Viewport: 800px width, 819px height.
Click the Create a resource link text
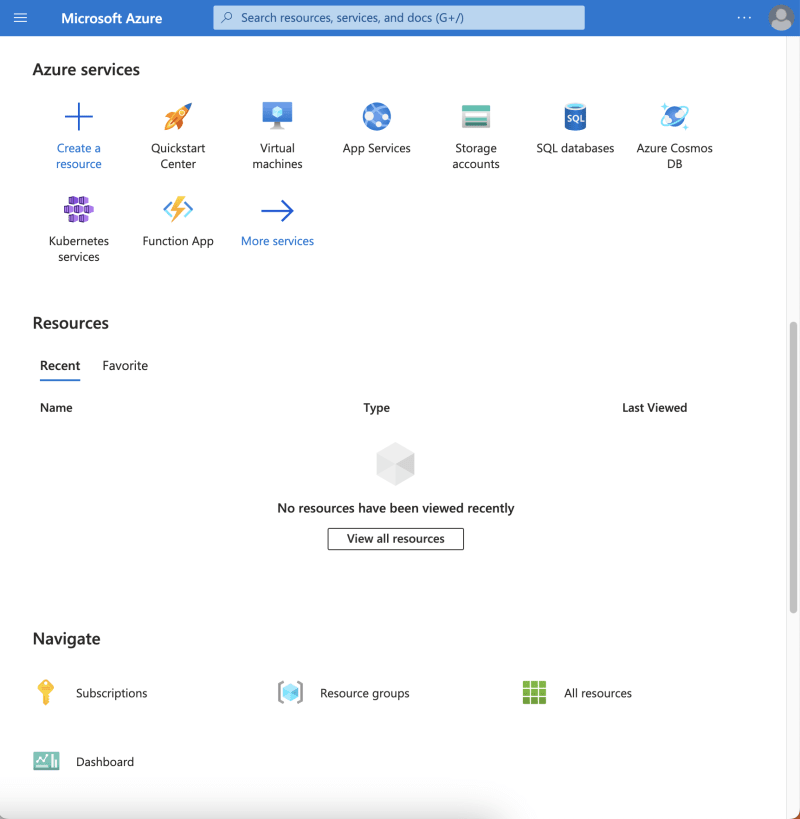pyautogui.click(x=79, y=156)
